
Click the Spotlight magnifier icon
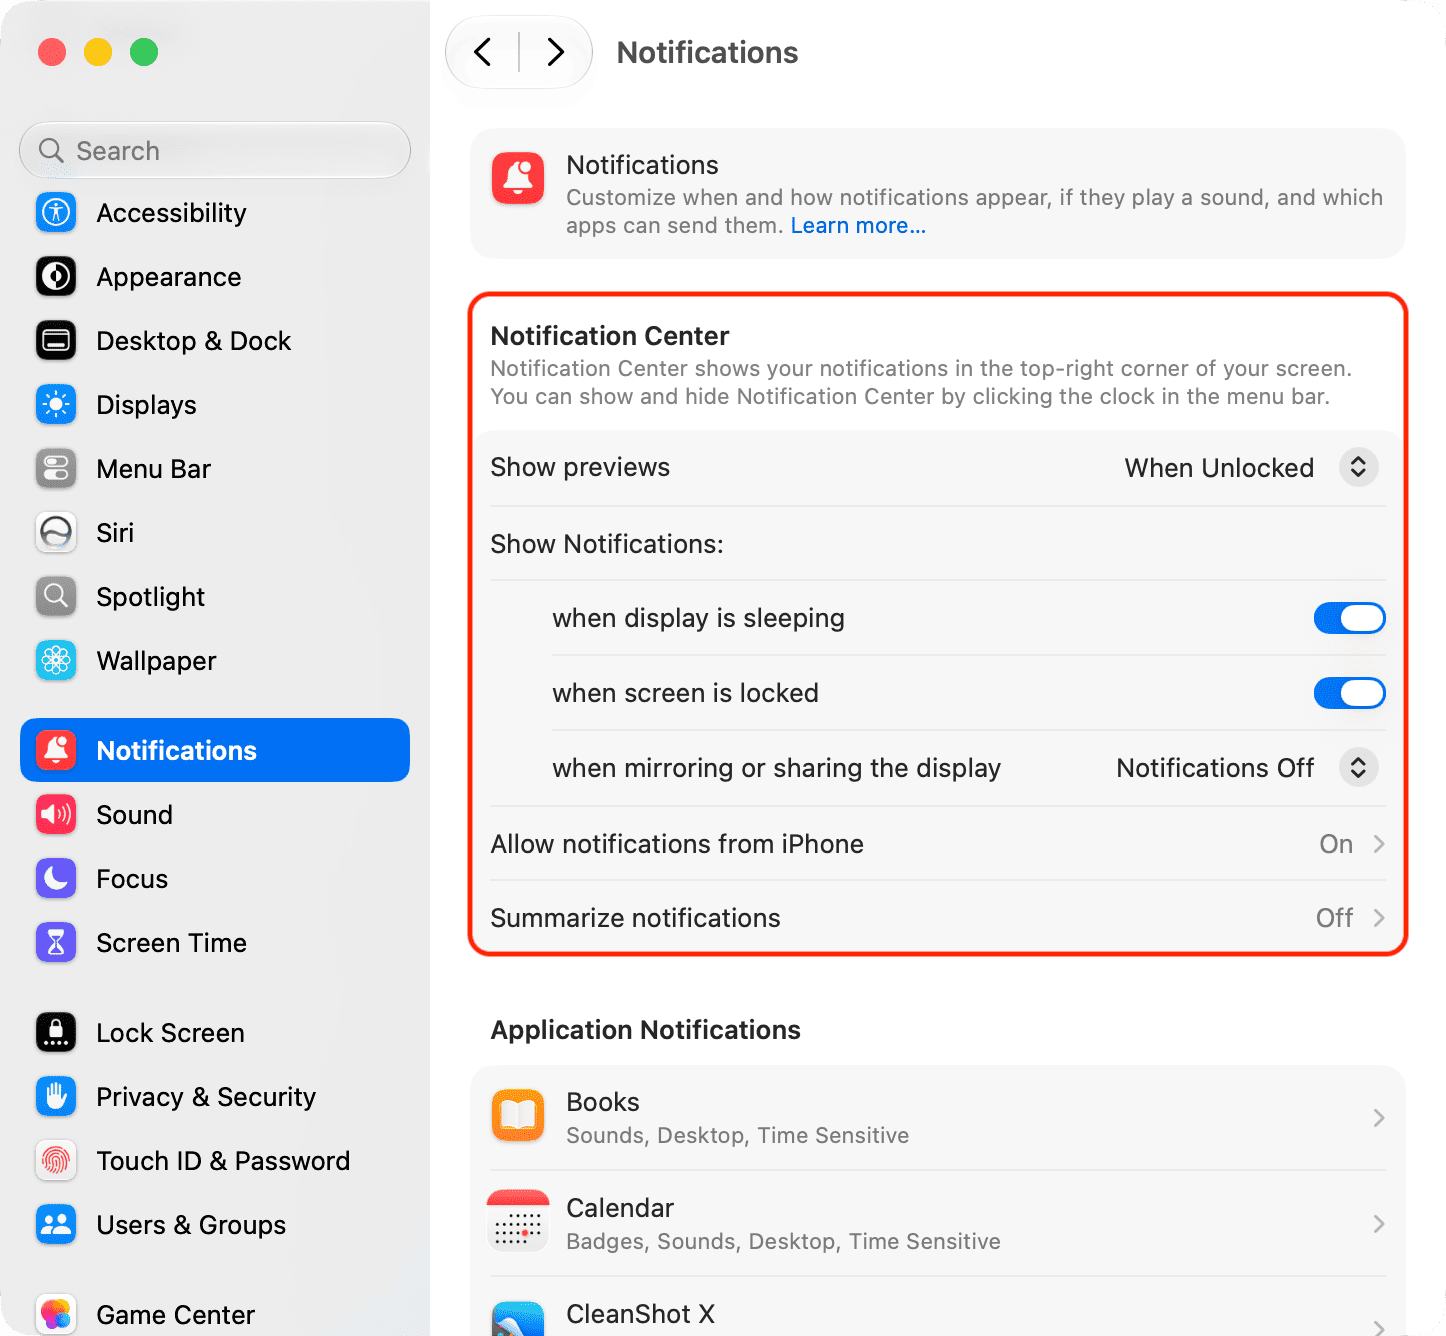(56, 596)
